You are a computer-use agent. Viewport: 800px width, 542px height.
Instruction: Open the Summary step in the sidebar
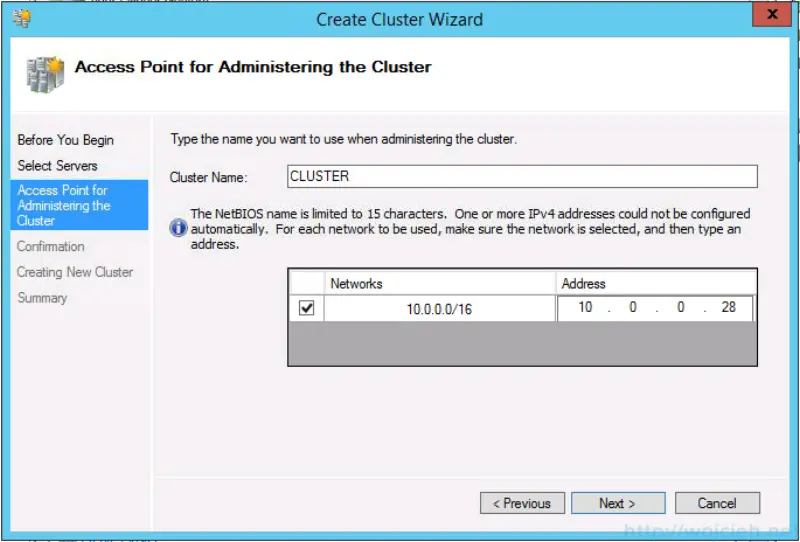click(x=42, y=298)
